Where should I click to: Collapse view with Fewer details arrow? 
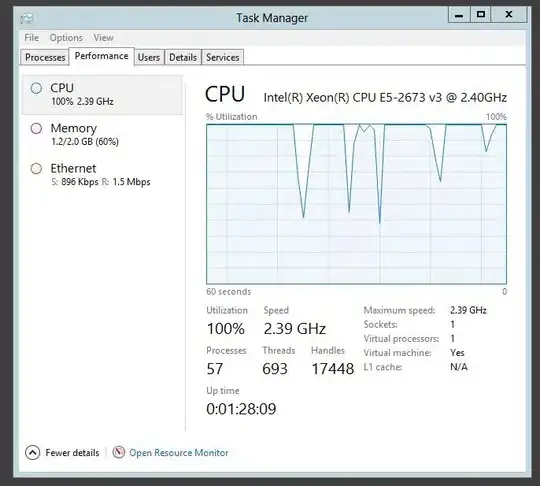(x=32, y=453)
